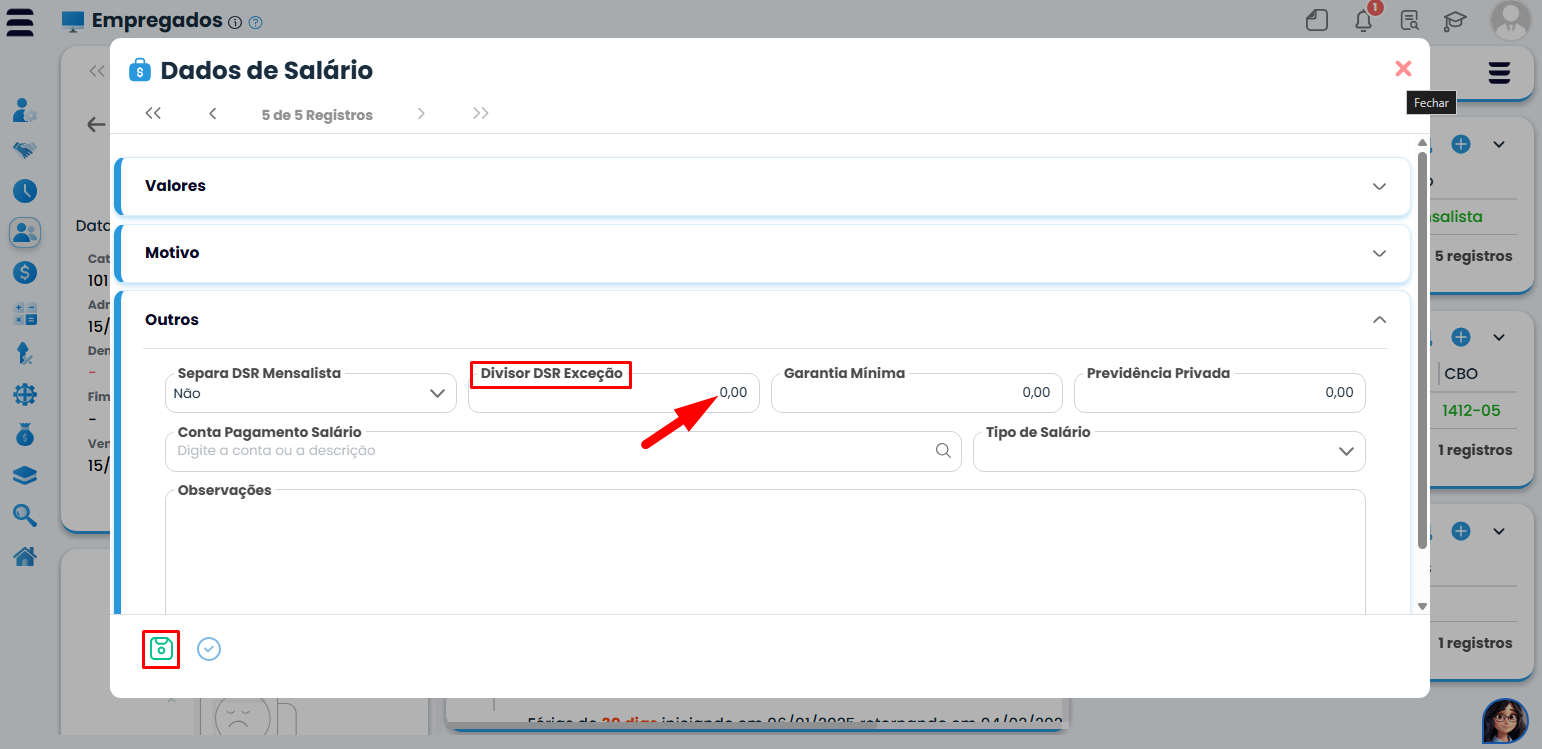Open the user profile avatar
Viewport: 1542px width, 749px height.
1509,20
